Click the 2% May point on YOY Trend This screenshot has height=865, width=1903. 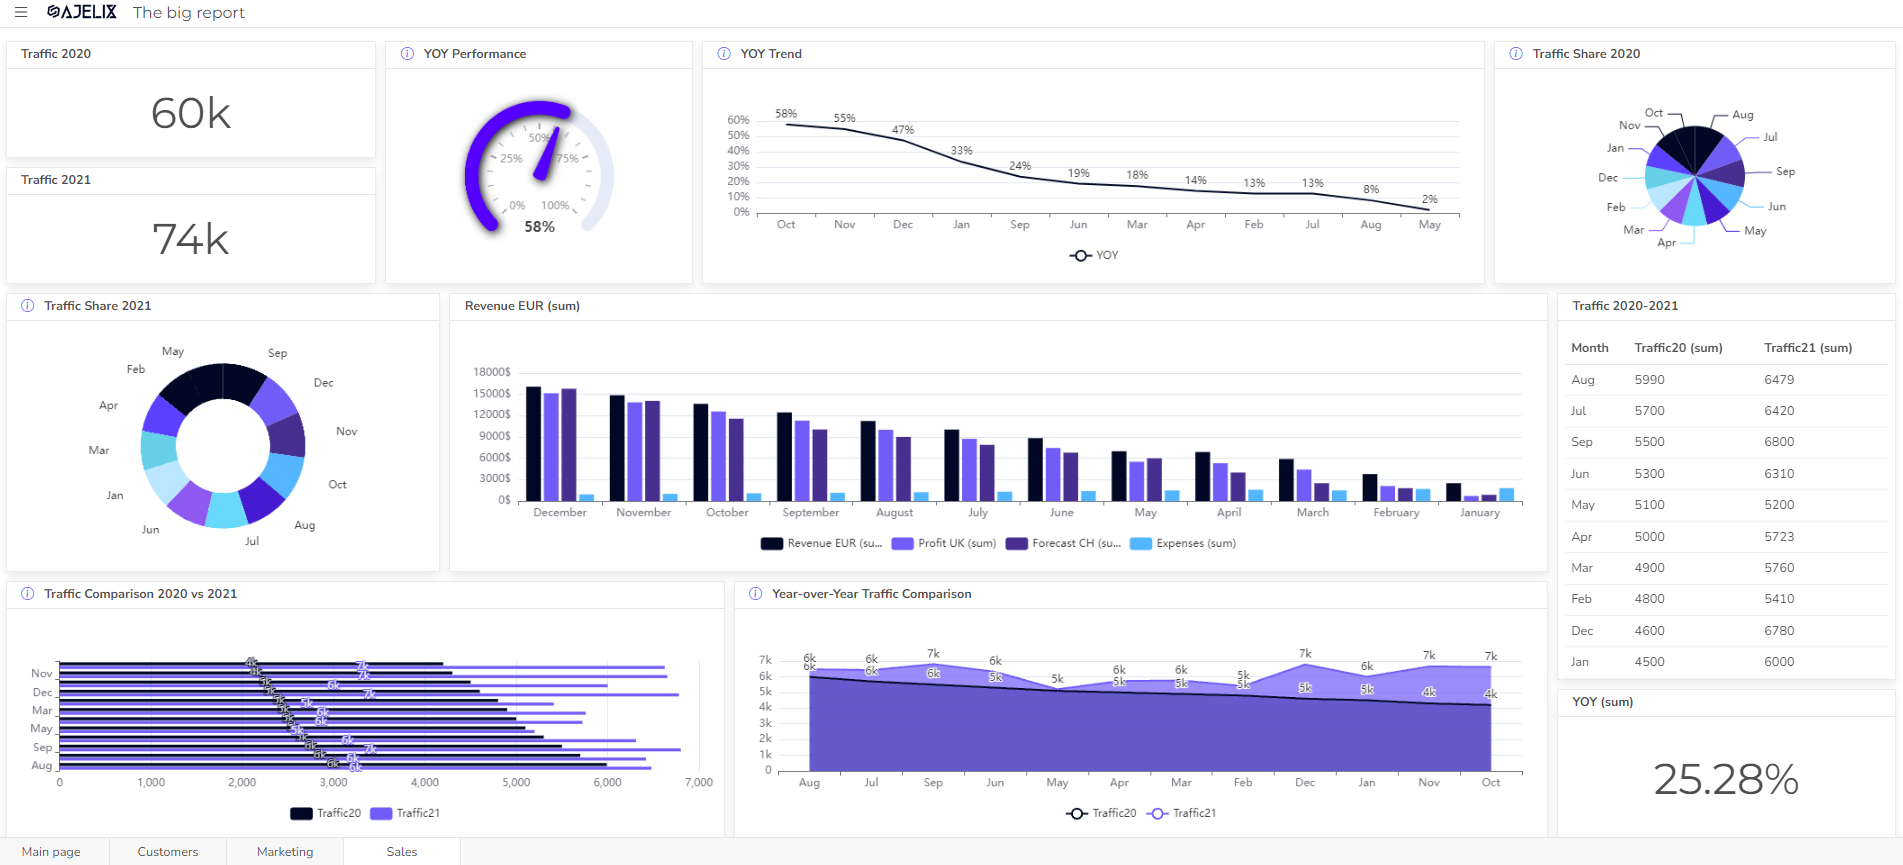pyautogui.click(x=1430, y=209)
